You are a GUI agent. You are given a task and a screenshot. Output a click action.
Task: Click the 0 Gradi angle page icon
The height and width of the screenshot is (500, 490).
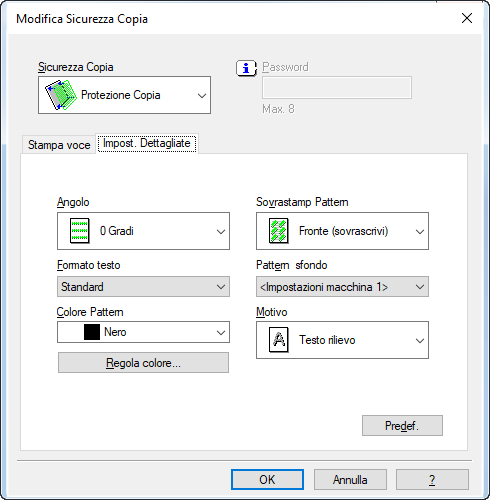80,231
